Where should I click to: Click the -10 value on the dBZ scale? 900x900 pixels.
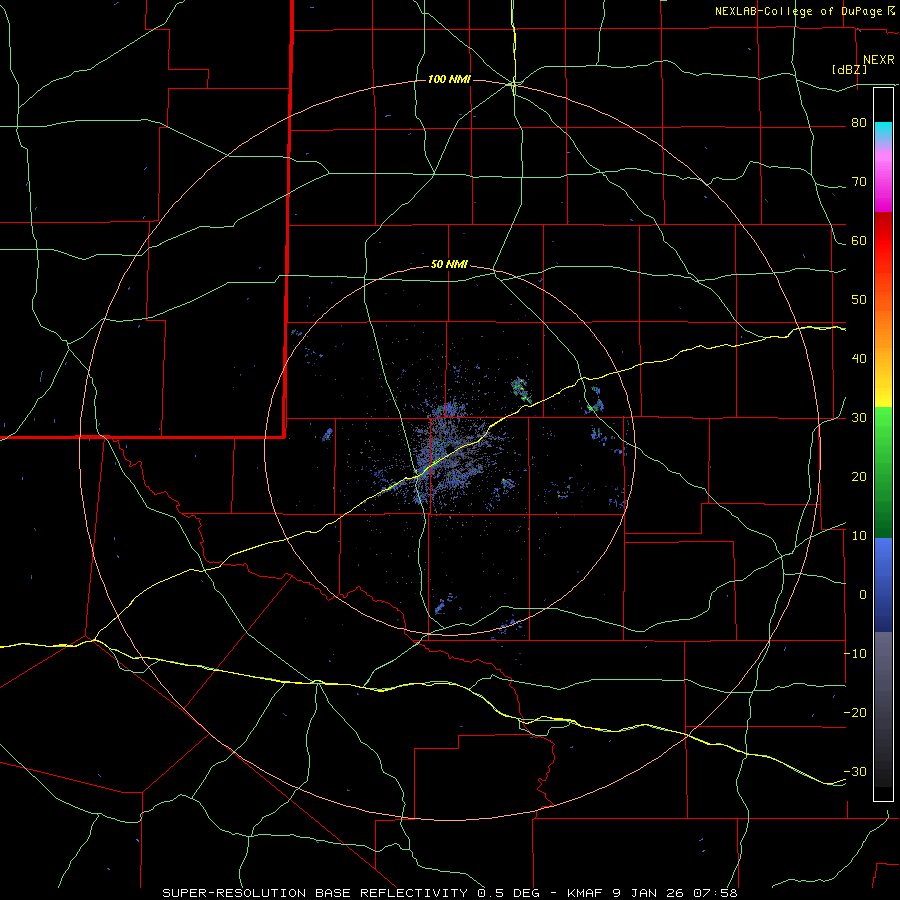855,654
